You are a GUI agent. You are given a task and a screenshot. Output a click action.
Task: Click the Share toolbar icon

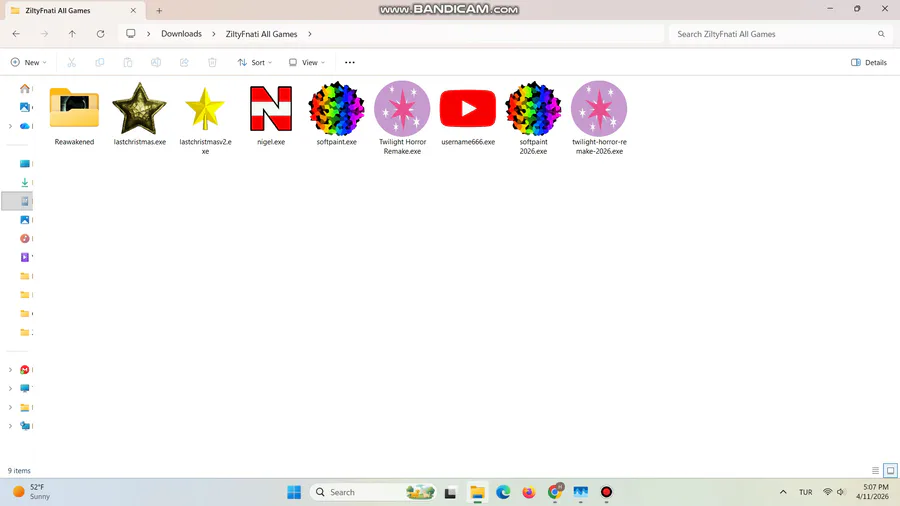click(184, 63)
